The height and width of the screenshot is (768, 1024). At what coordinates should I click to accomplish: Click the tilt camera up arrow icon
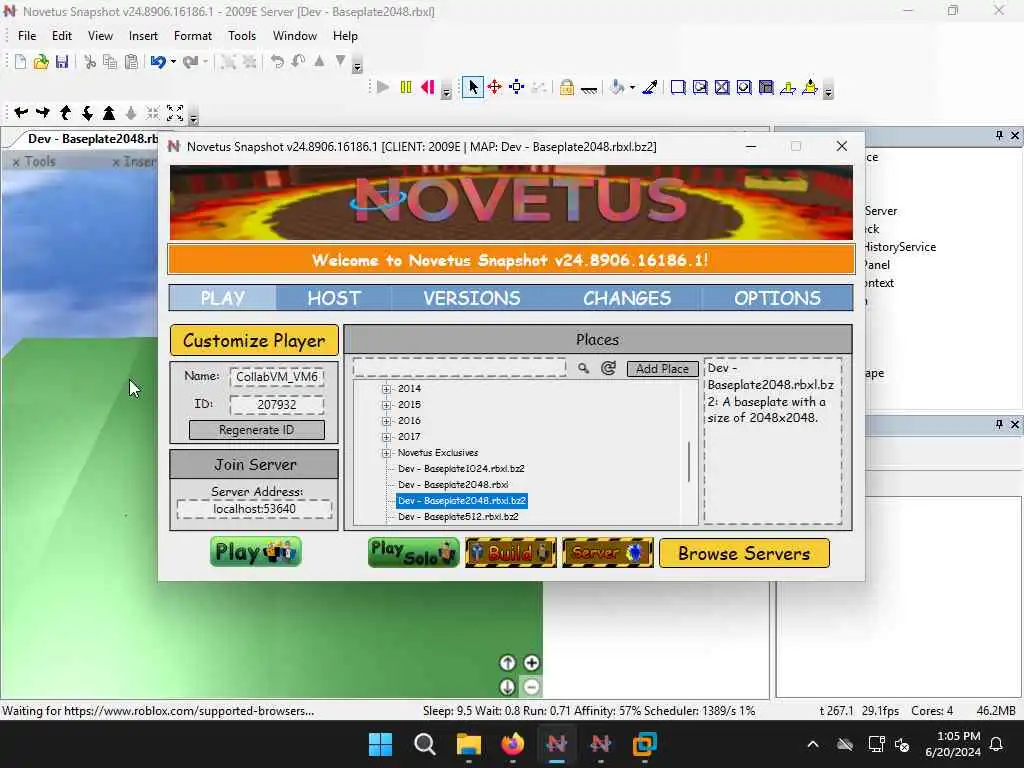[x=65, y=113]
